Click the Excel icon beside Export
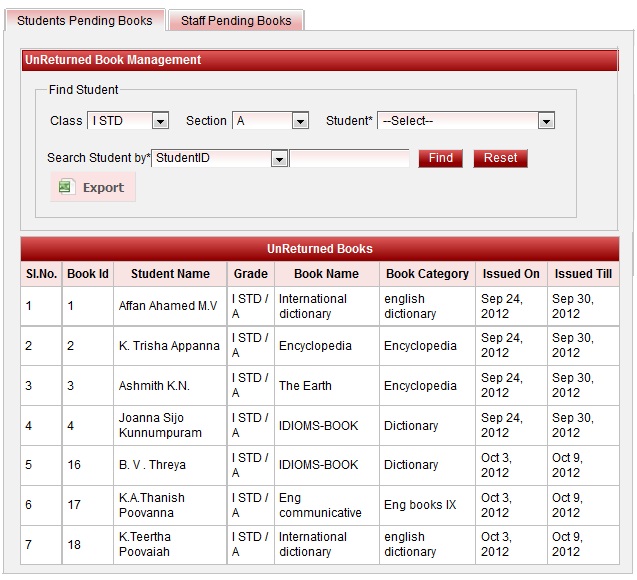The image size is (637, 580). click(x=66, y=187)
